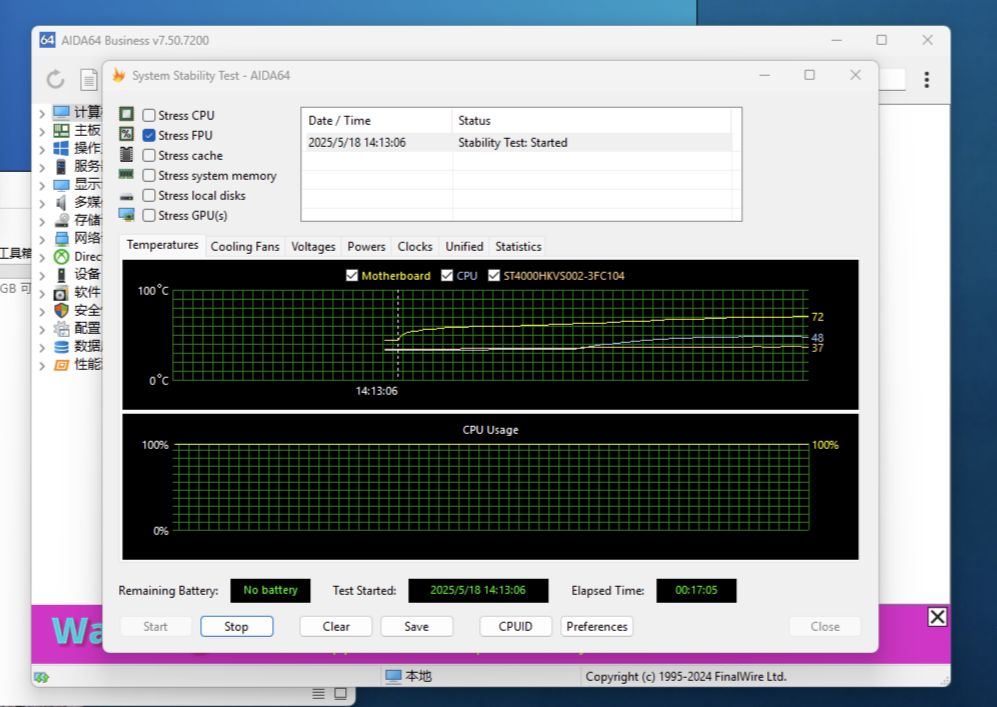
Task: Expand the computer tree node at top
Action: pyautogui.click(x=42, y=113)
